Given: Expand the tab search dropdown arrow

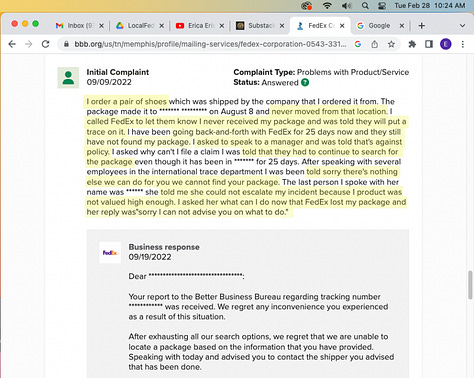Looking at the screenshot, I should pos(462,26).
